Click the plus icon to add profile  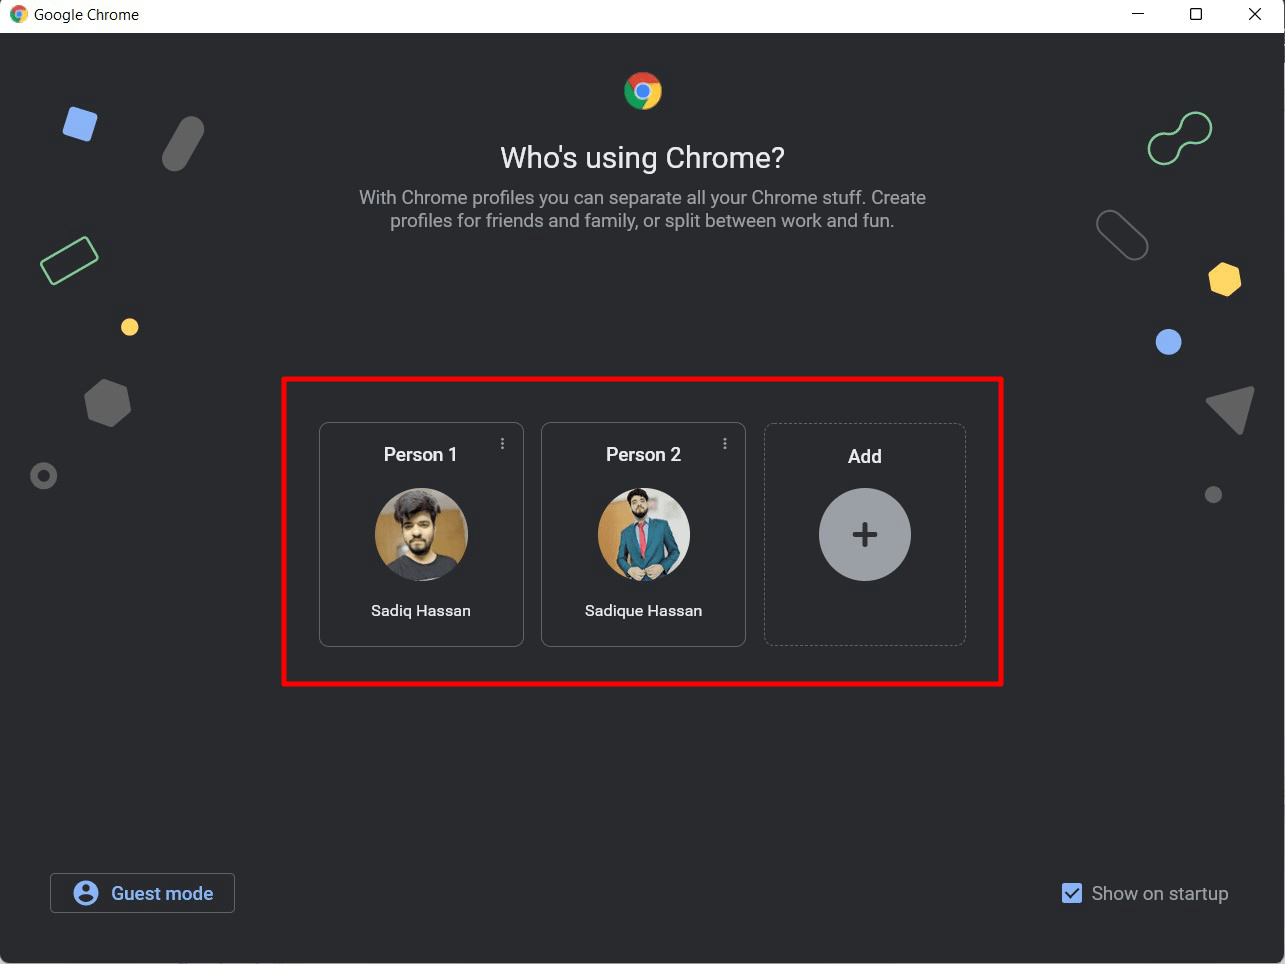click(x=865, y=535)
